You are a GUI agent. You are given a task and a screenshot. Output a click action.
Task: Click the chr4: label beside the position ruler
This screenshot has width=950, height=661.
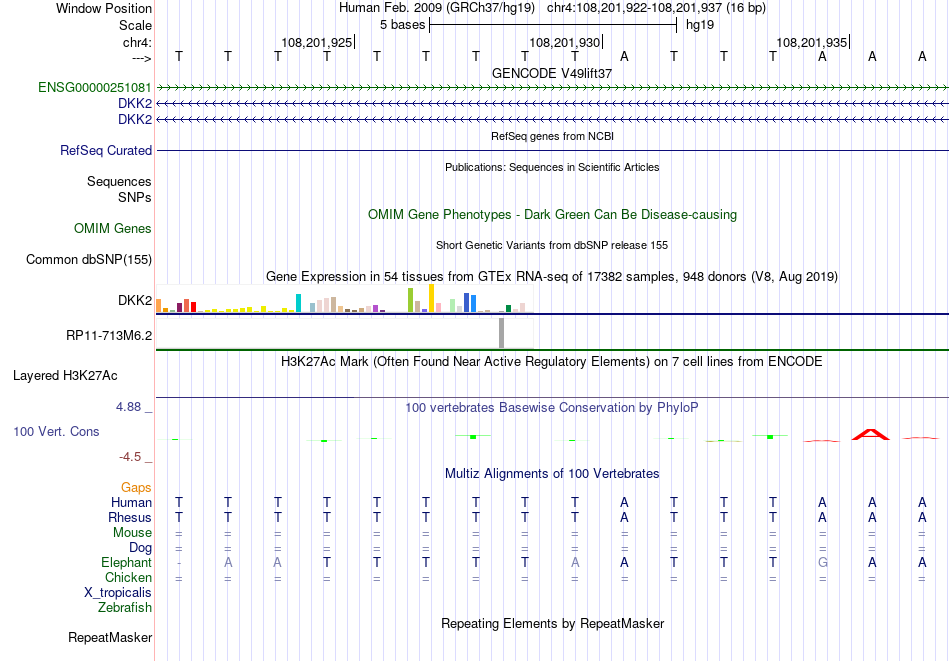[138, 42]
